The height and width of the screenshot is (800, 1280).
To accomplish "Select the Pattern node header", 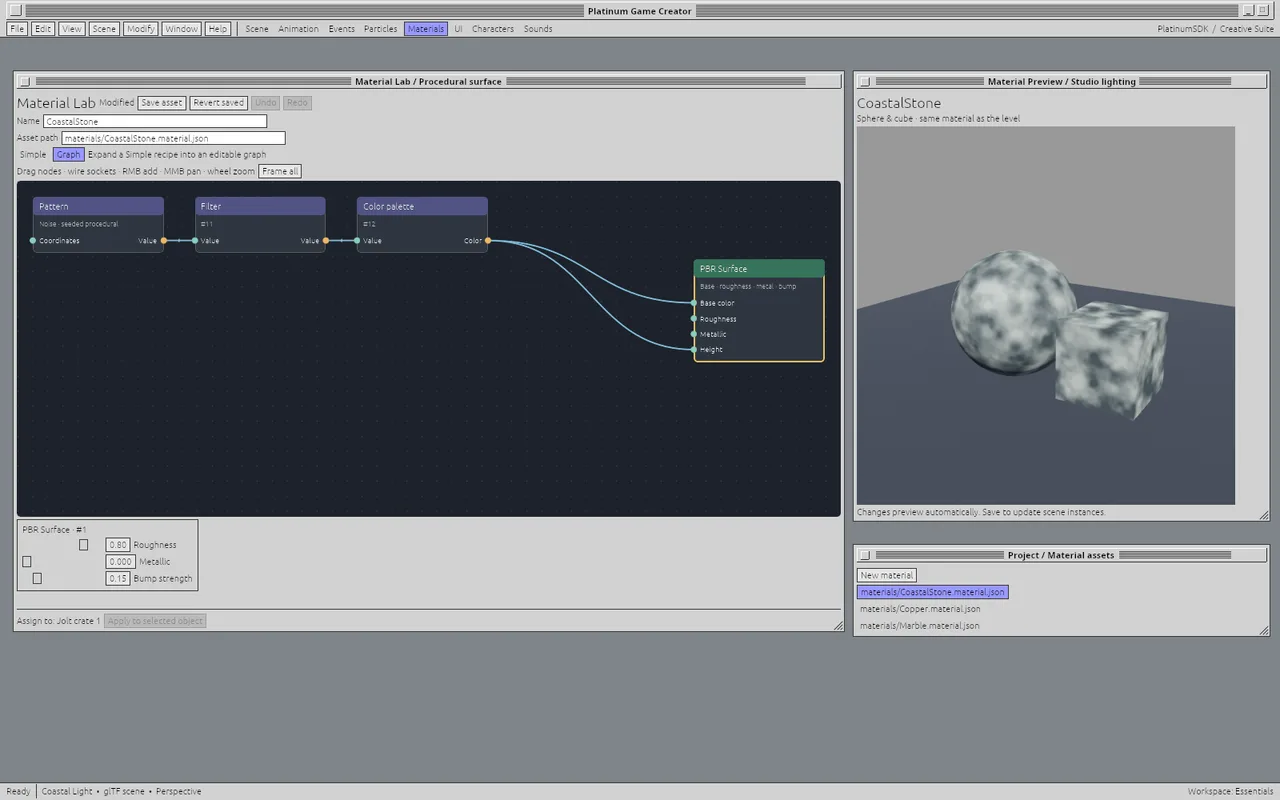I will pyautogui.click(x=99, y=206).
